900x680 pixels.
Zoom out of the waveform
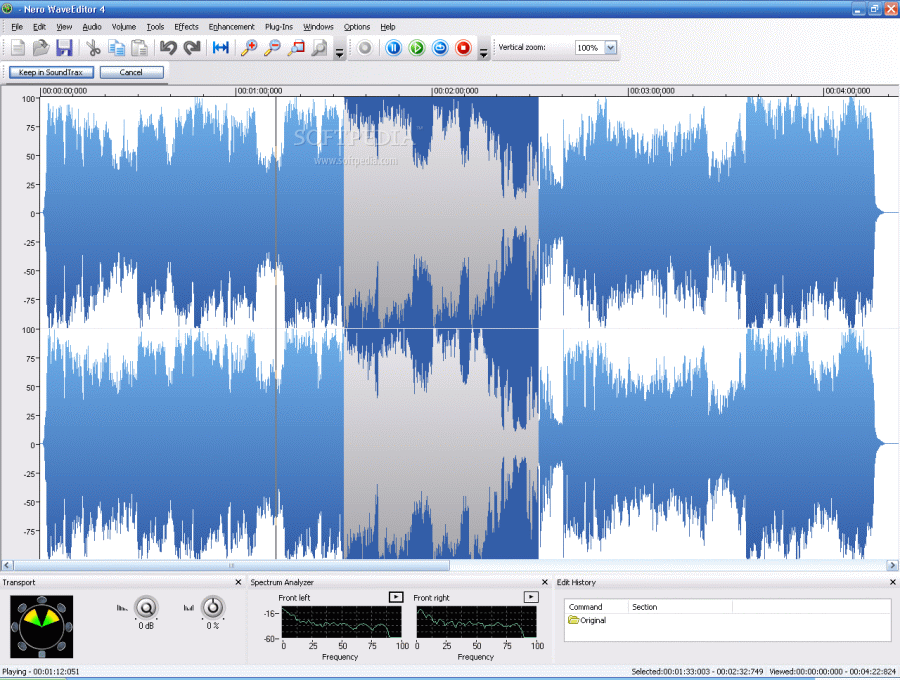tap(272, 48)
